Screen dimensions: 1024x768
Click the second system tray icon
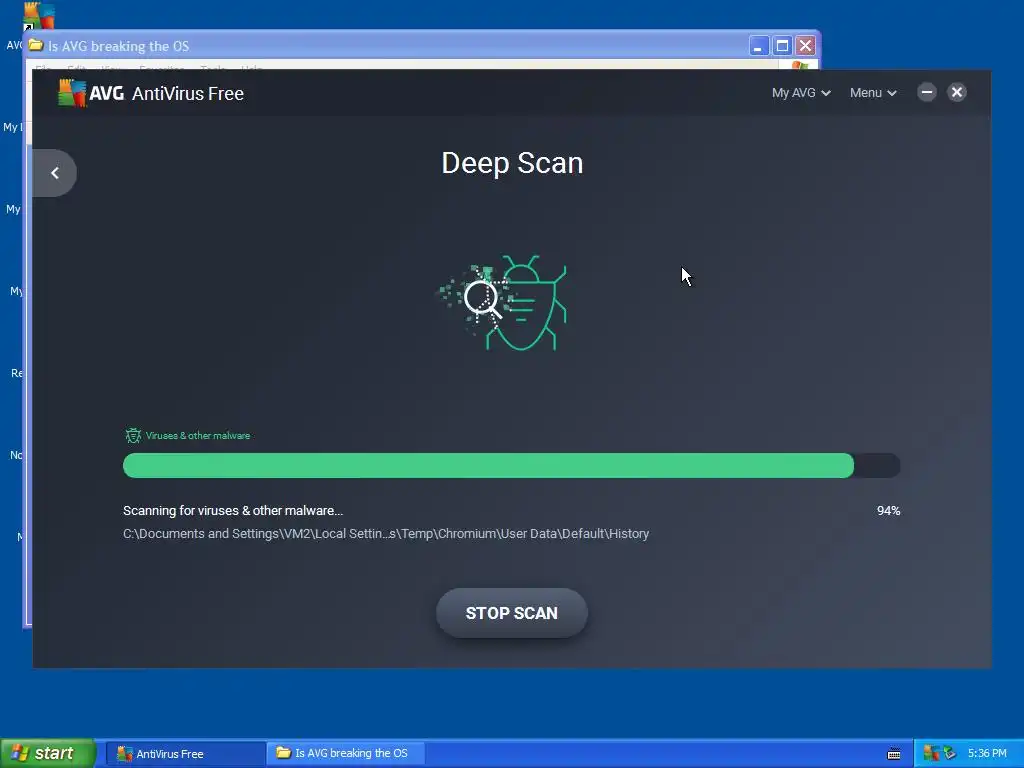(x=950, y=753)
